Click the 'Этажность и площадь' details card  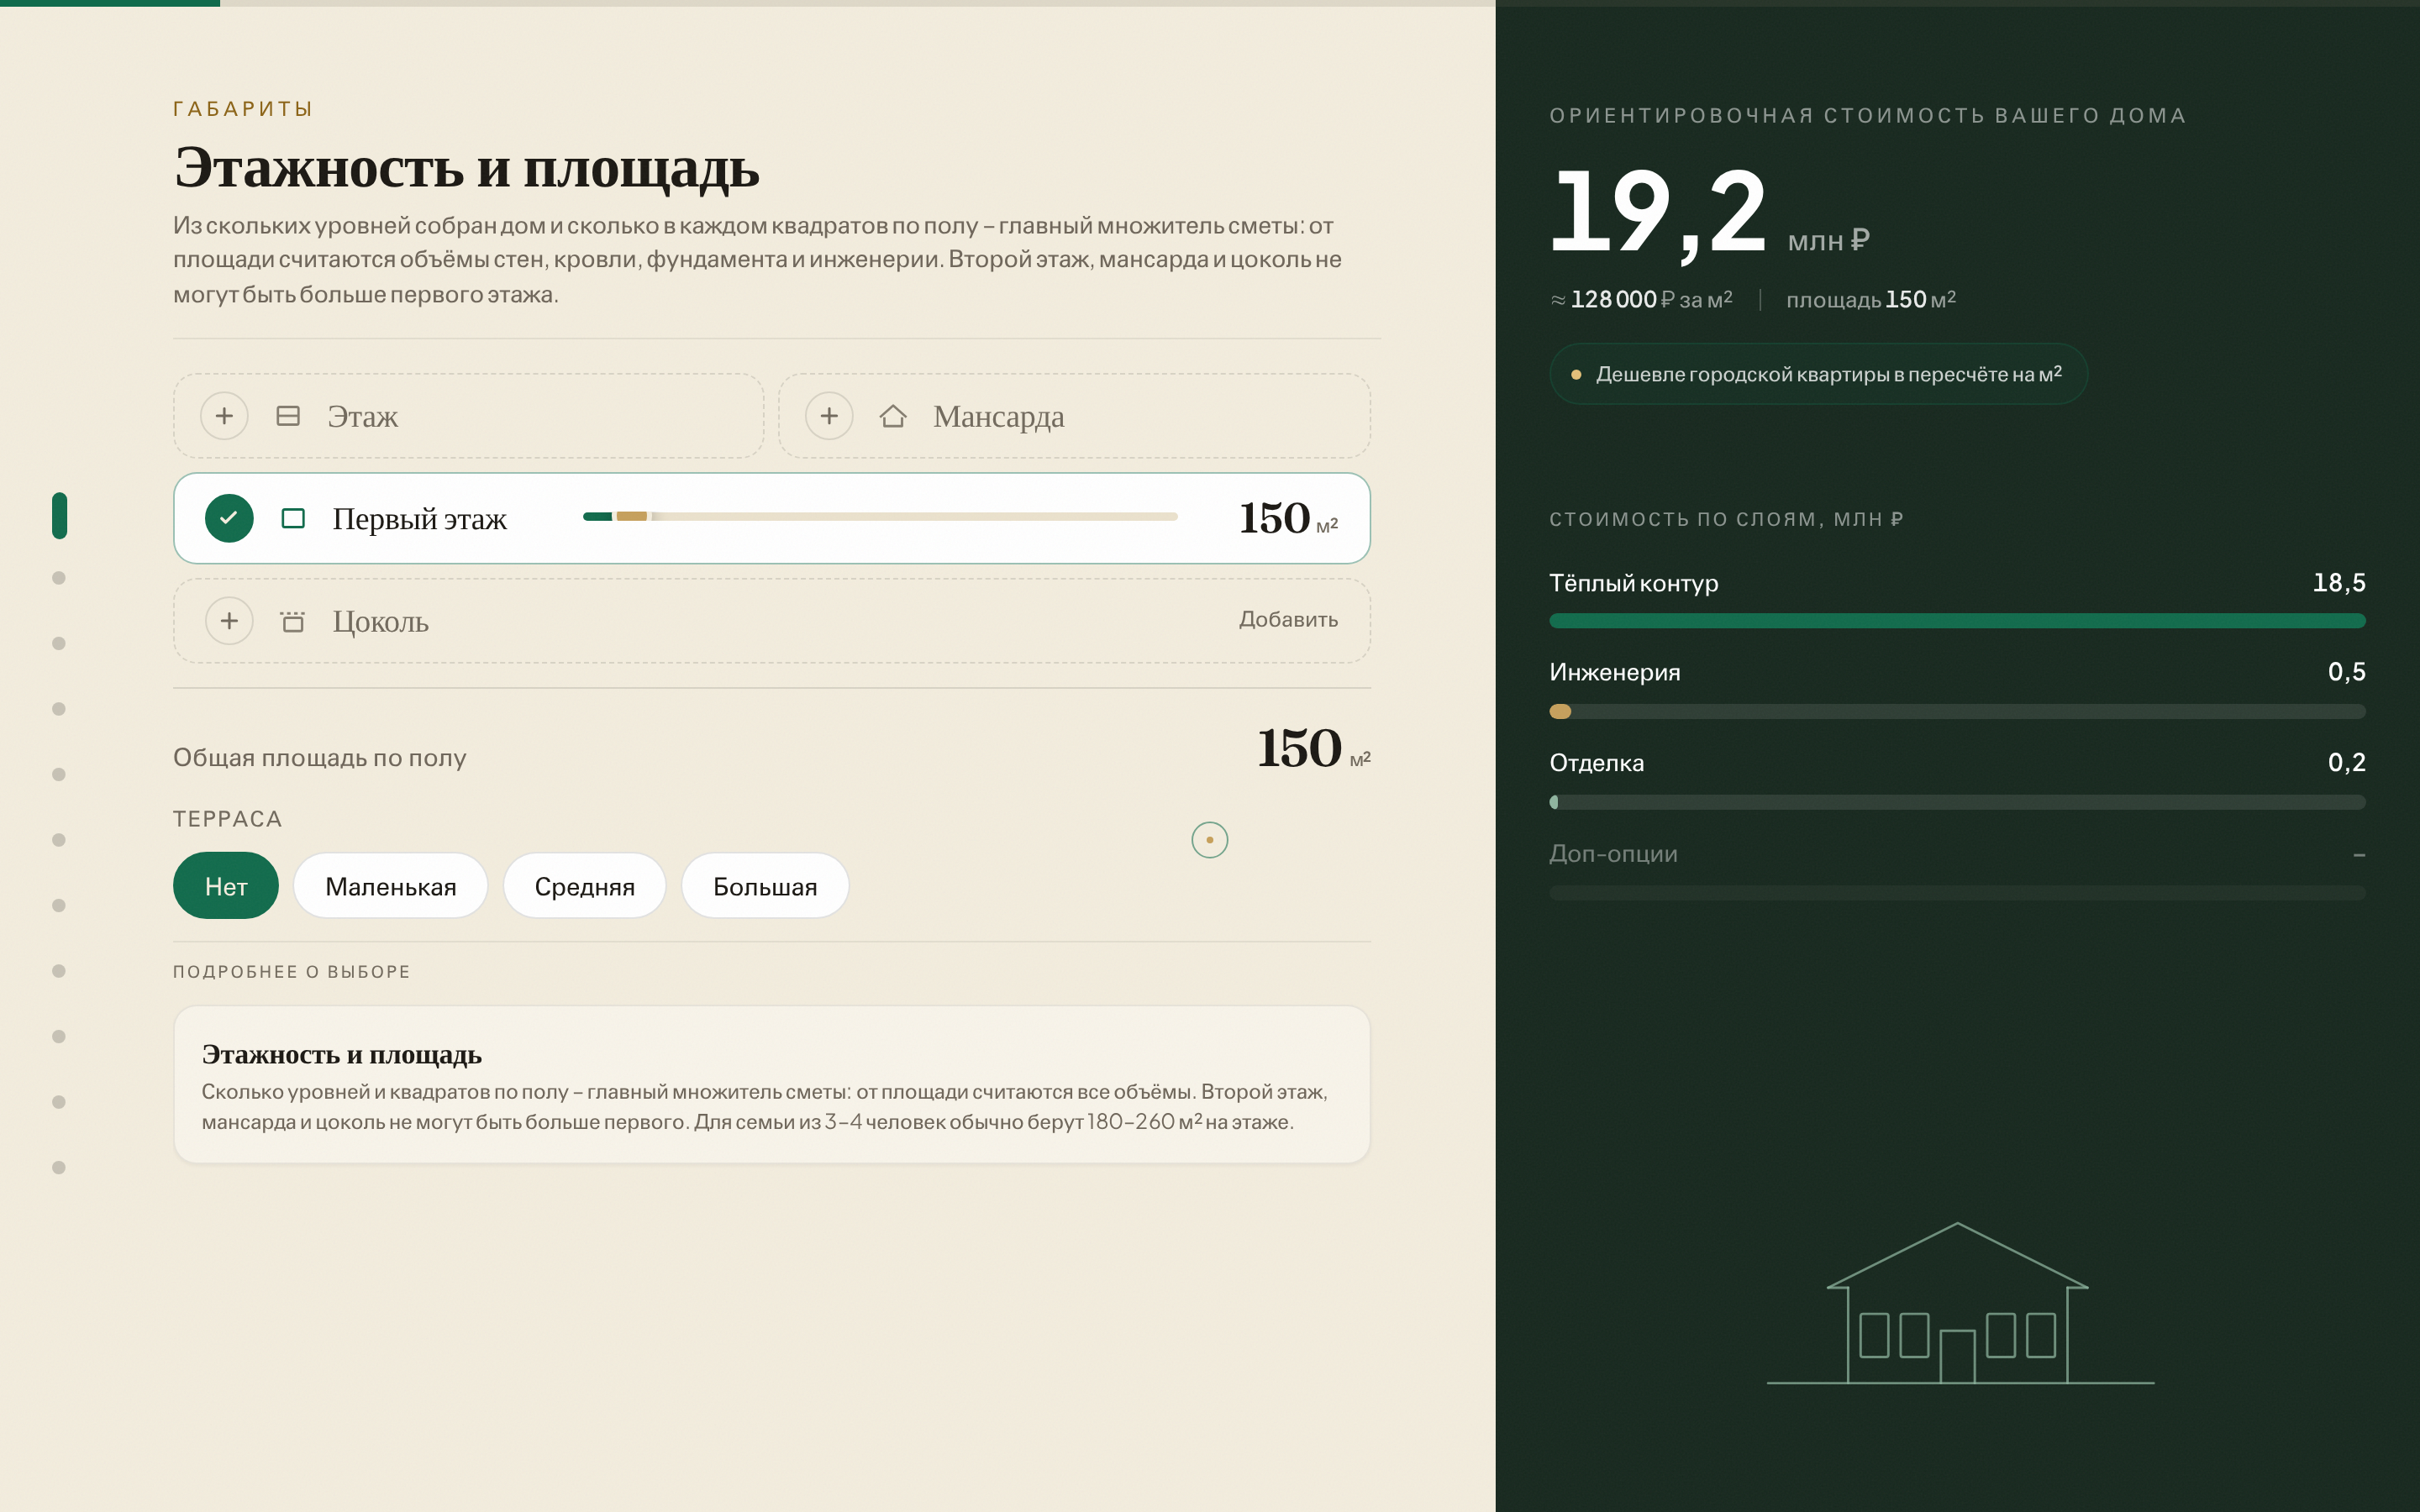(772, 1085)
